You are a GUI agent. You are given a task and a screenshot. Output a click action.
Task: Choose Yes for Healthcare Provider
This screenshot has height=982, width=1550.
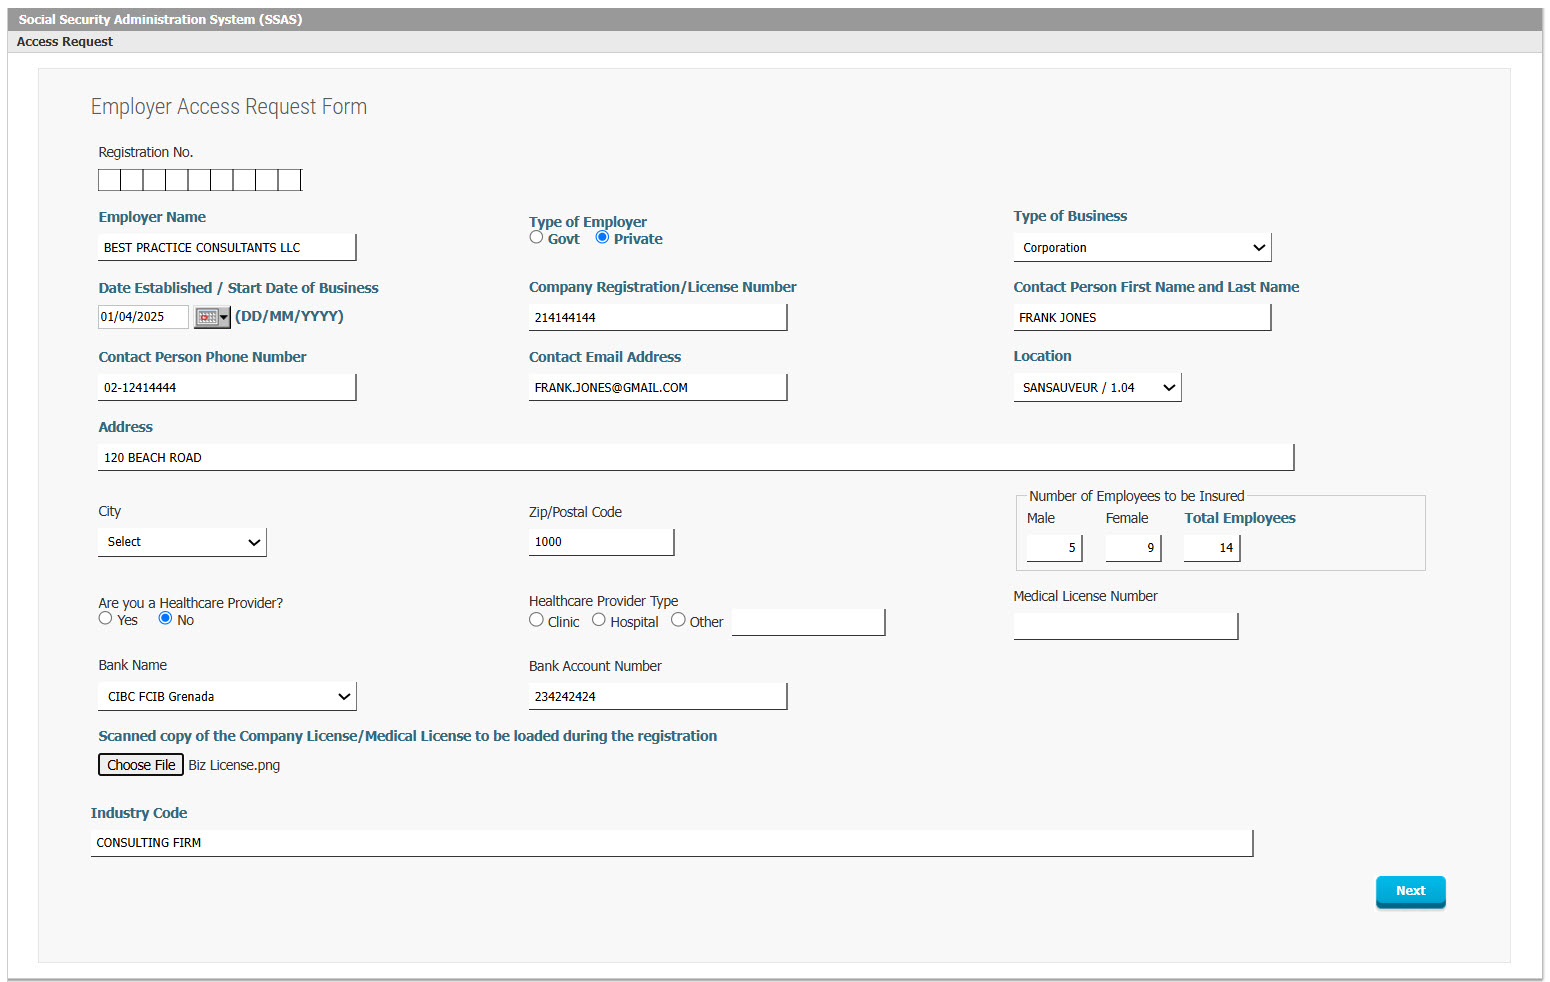click(106, 618)
